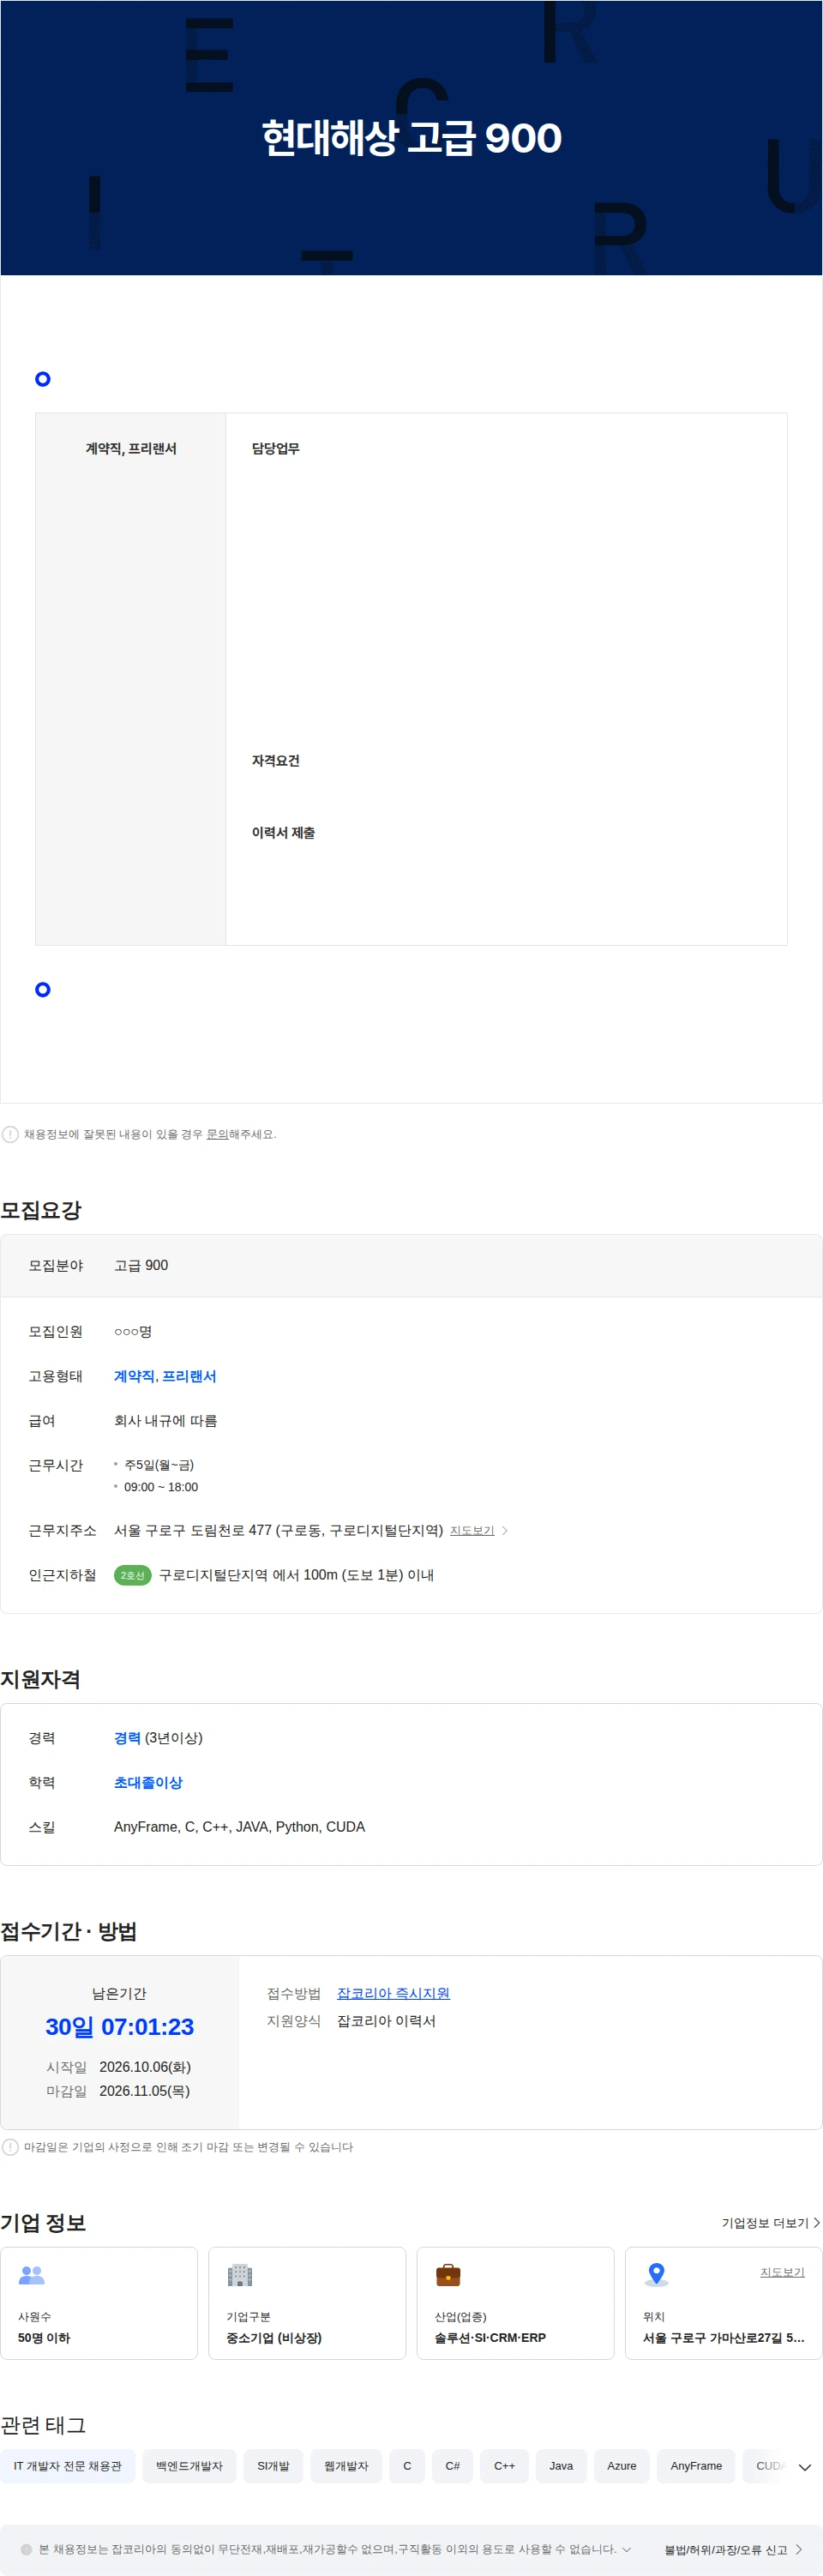Screen dimensions: 823x2576
Task: Select the C# tag
Action: [x=453, y=2466]
